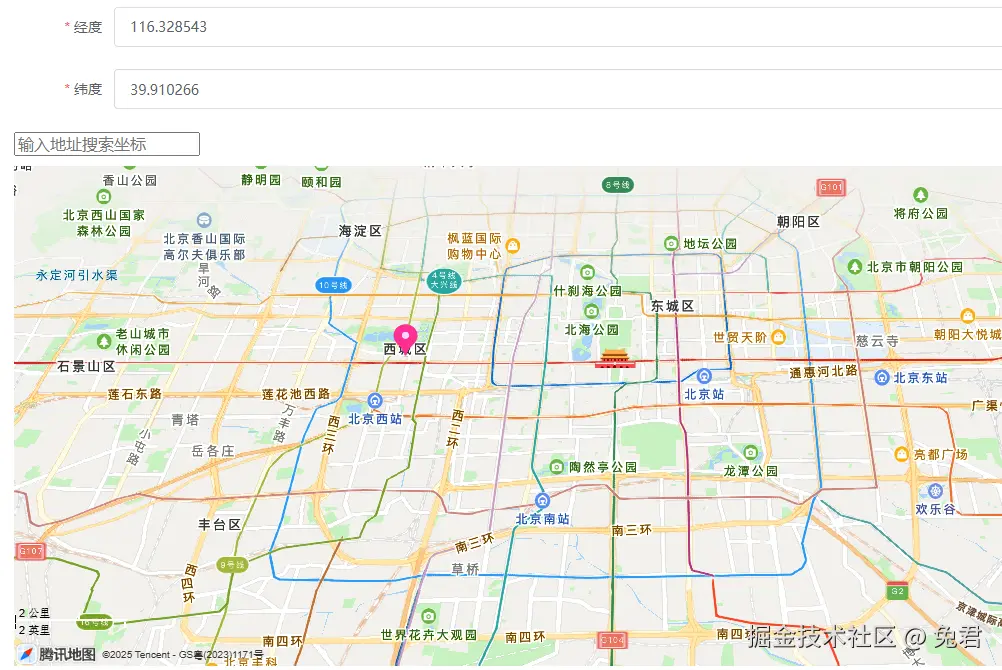The image size is (1002, 670).
Task: Click the 通惠河北路 road label
Action: click(824, 371)
